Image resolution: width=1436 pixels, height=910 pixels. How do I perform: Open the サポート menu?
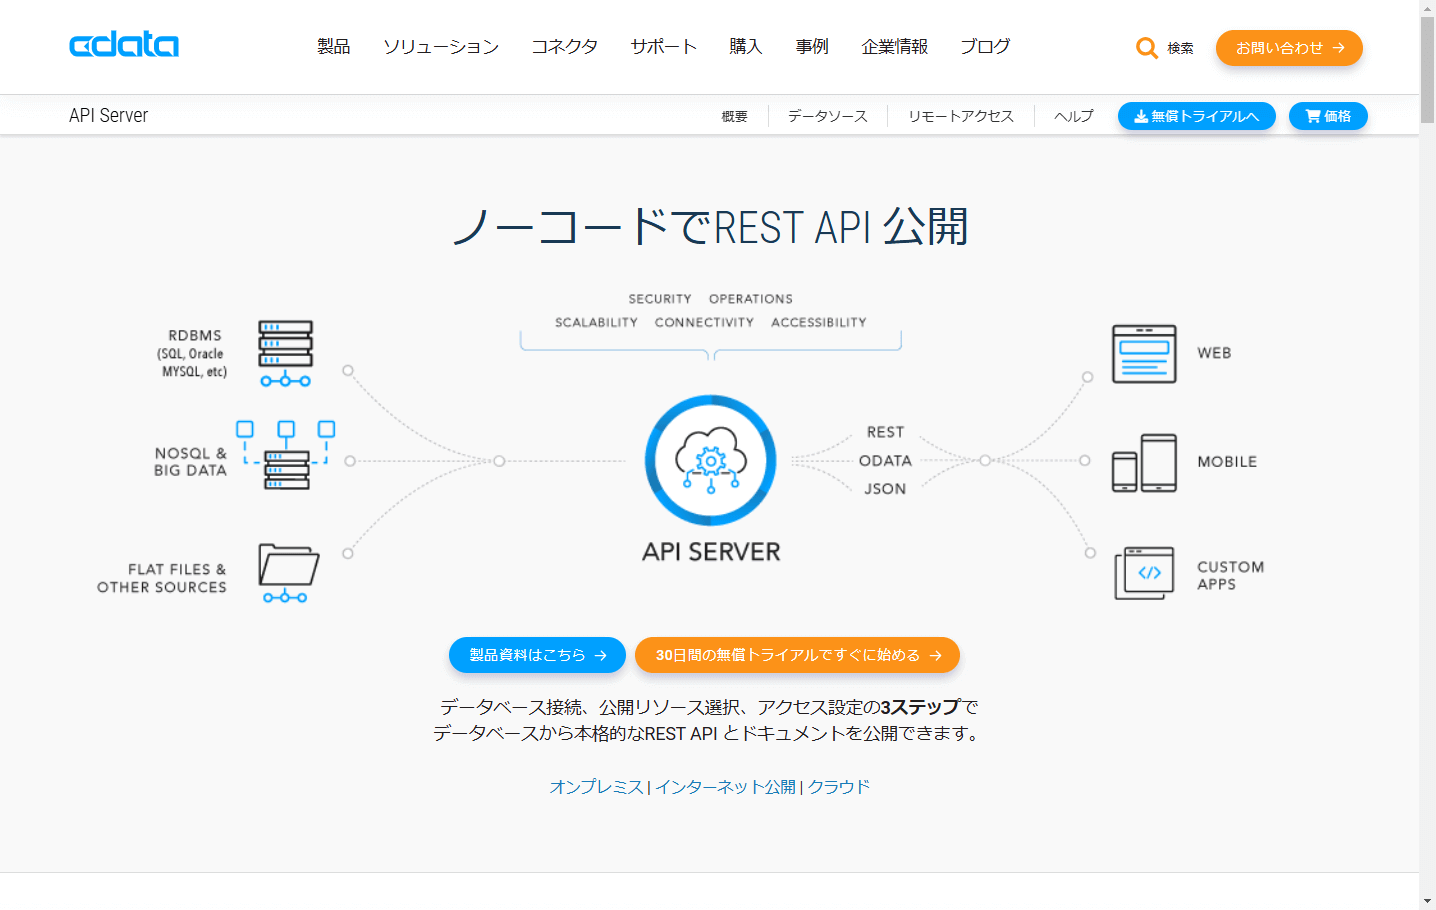[664, 47]
